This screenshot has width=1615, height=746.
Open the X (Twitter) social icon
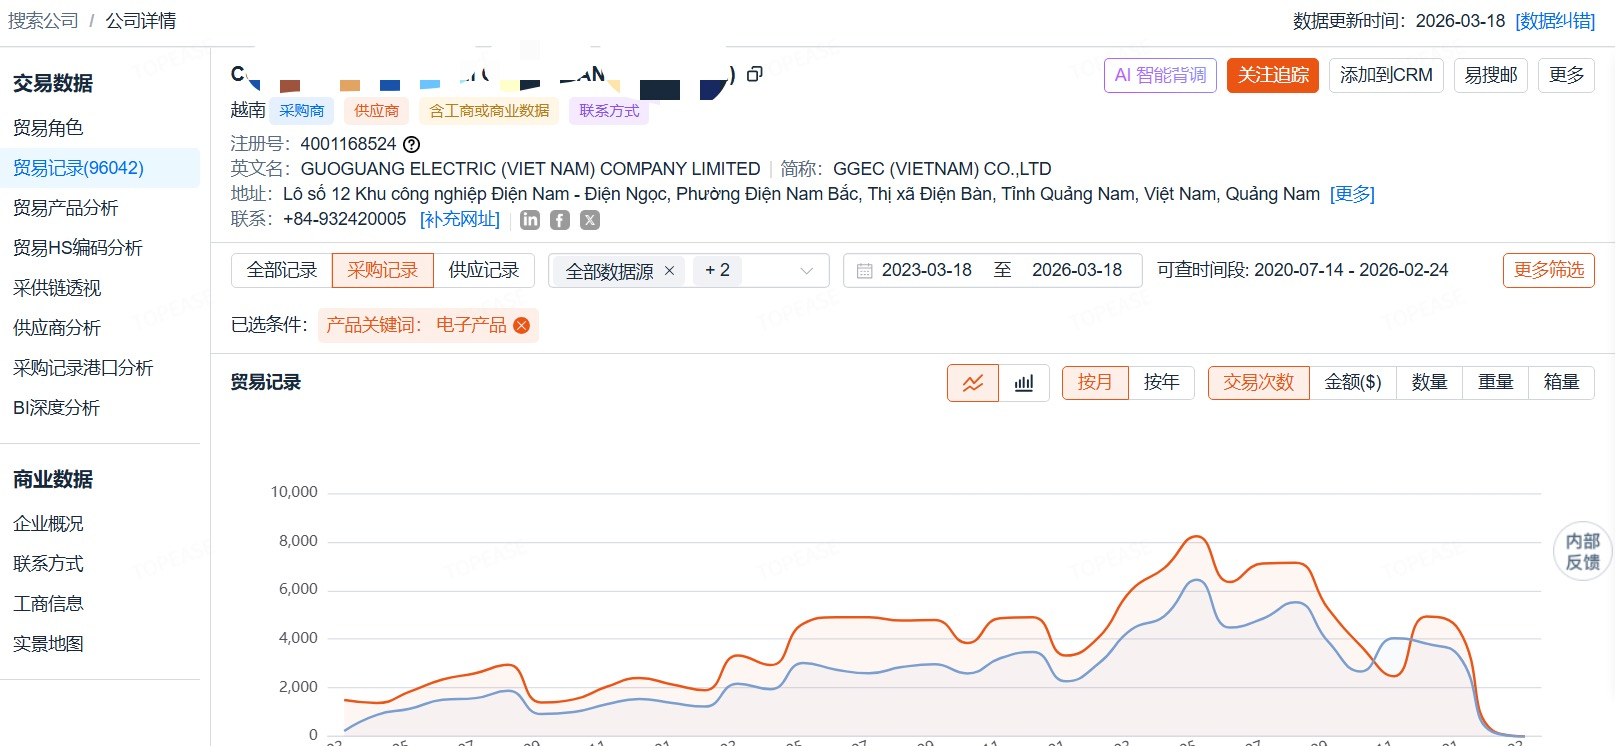590,220
